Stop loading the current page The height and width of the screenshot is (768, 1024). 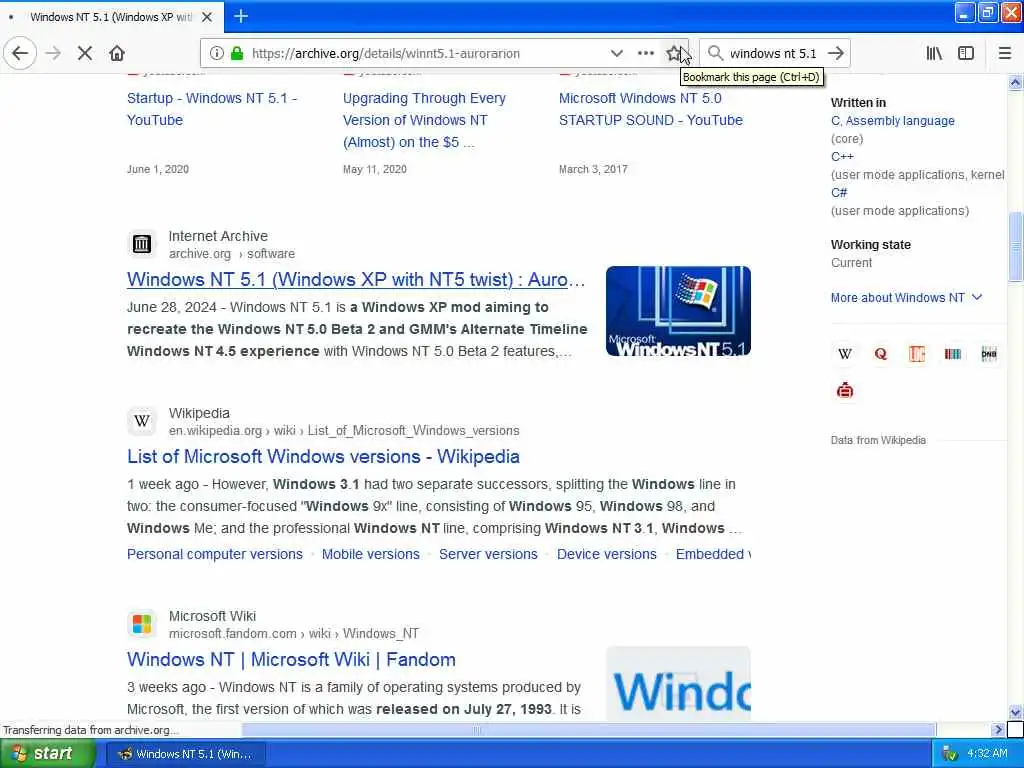85,54
